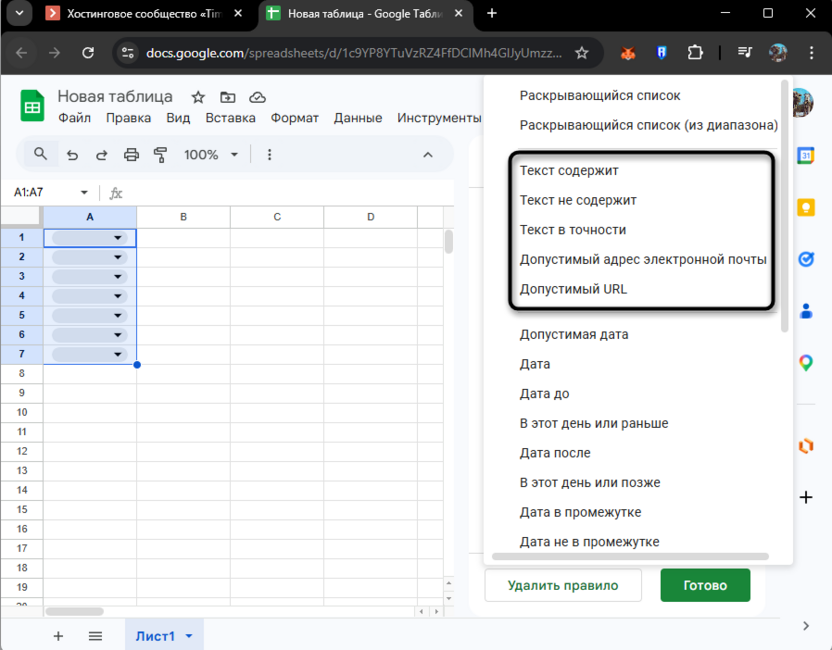Select the paint format tool

tap(160, 155)
